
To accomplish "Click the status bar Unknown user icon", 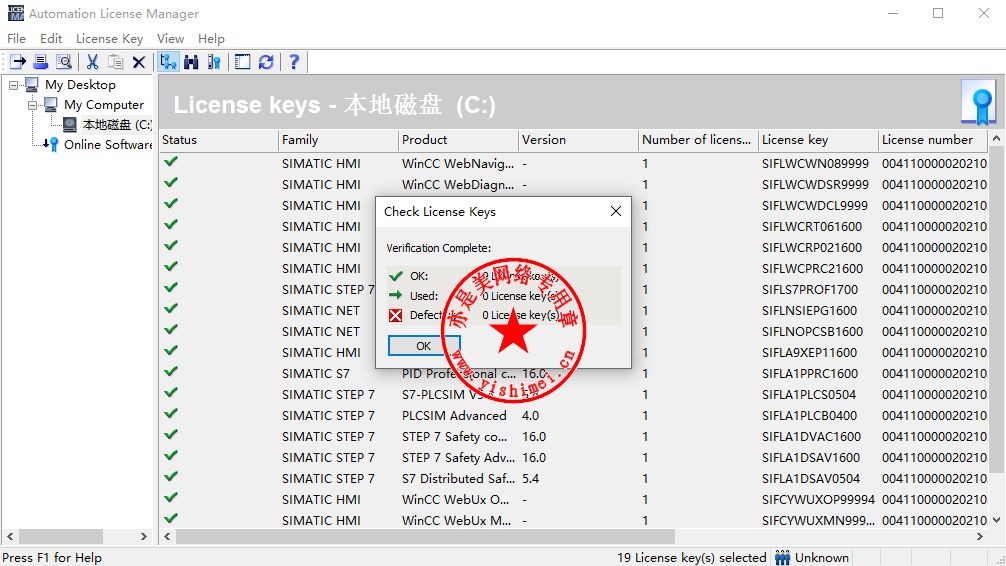I will pos(782,558).
